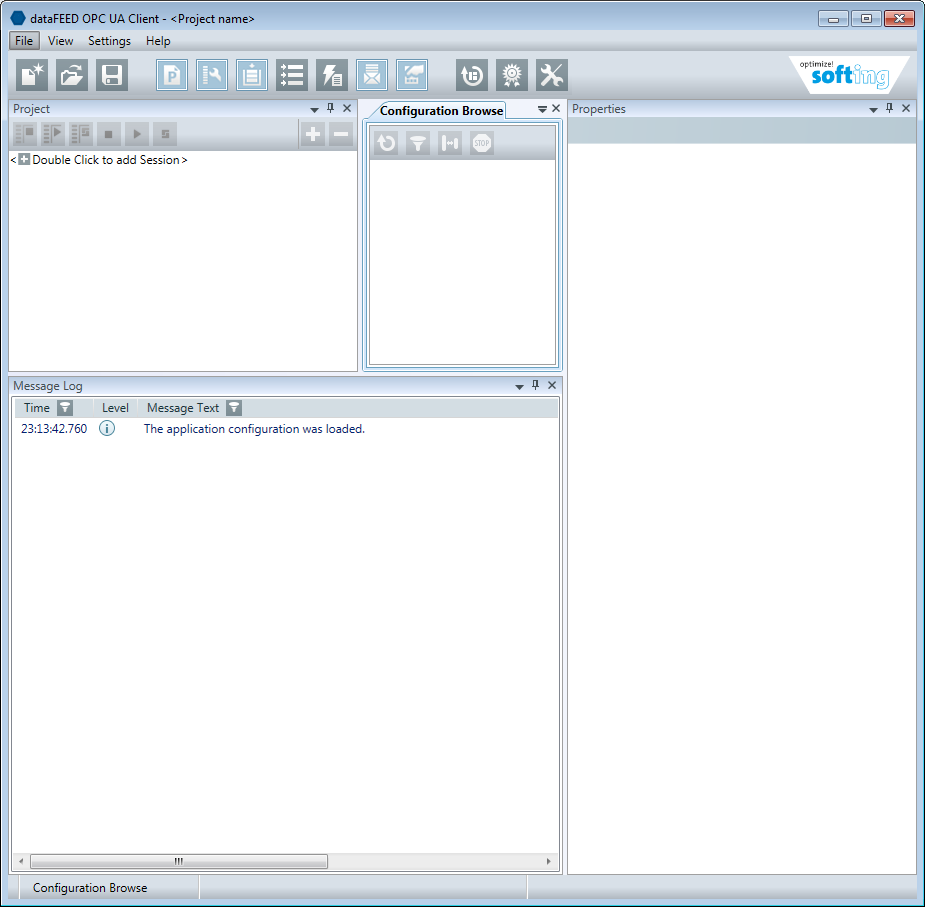Click Message Log scroll left arrow

point(21,862)
